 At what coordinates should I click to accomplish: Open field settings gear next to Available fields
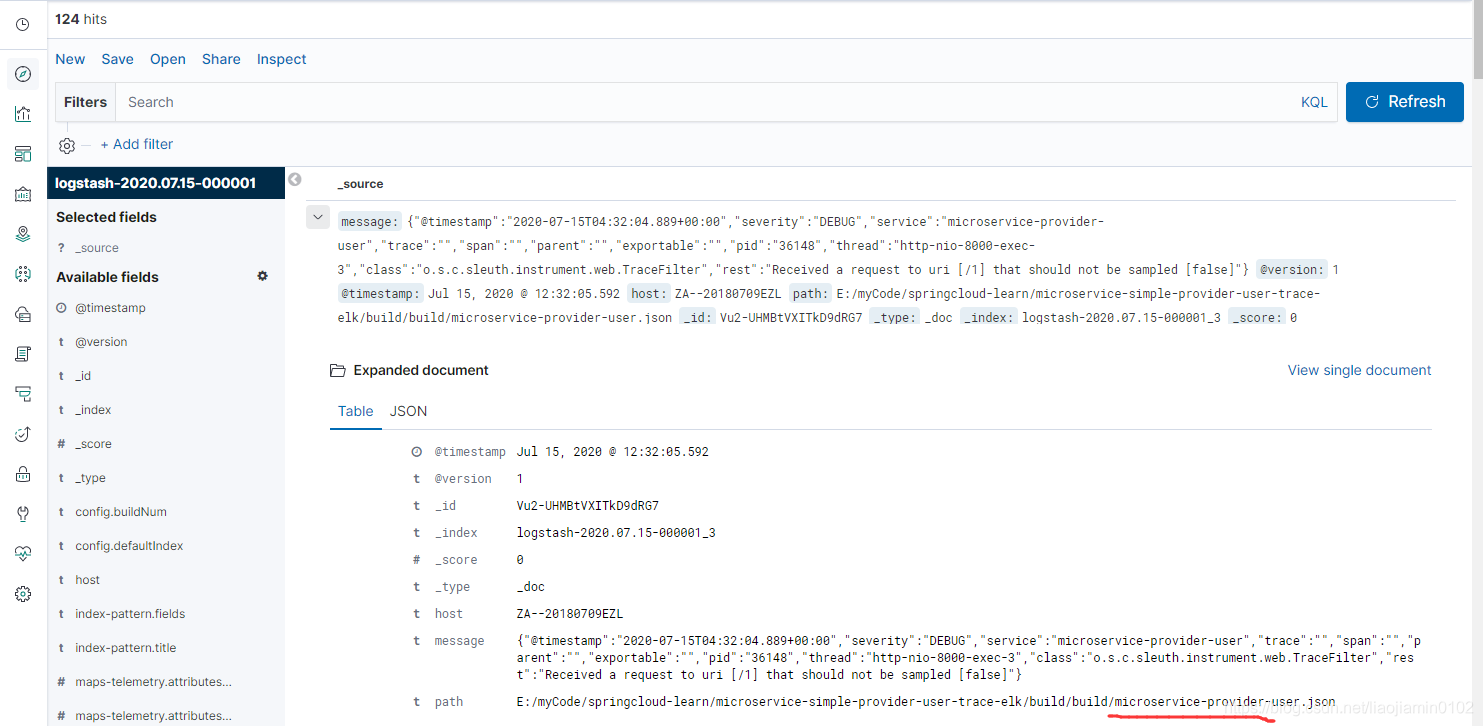tap(263, 276)
